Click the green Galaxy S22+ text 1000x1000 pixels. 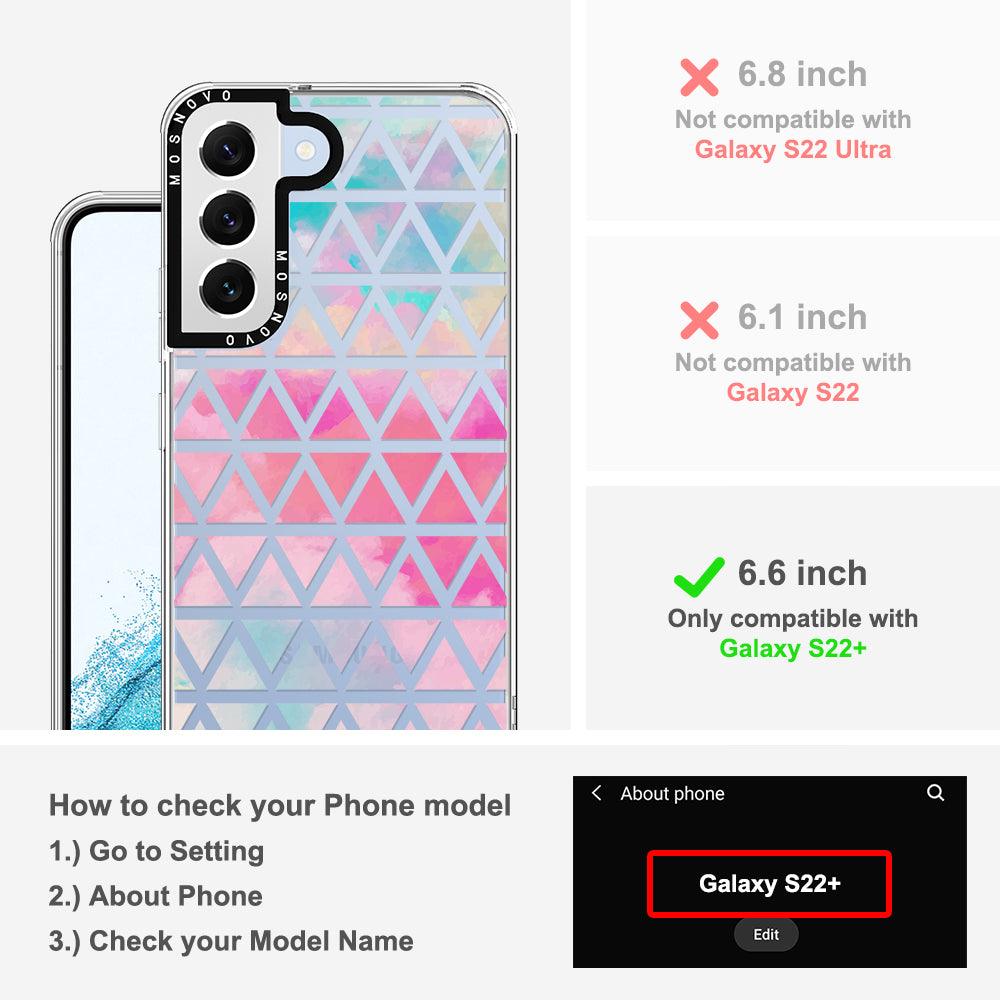793,649
